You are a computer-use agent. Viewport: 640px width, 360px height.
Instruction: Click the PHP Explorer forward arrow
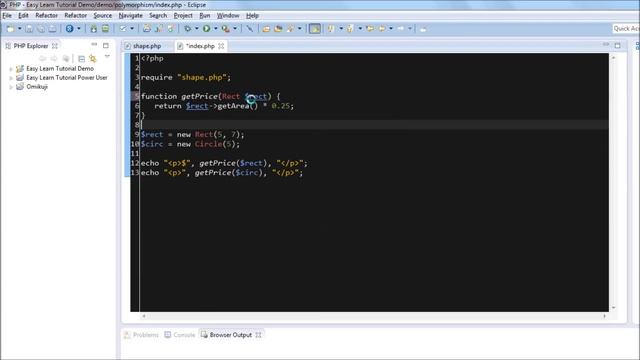pyautogui.click(x=54, y=59)
